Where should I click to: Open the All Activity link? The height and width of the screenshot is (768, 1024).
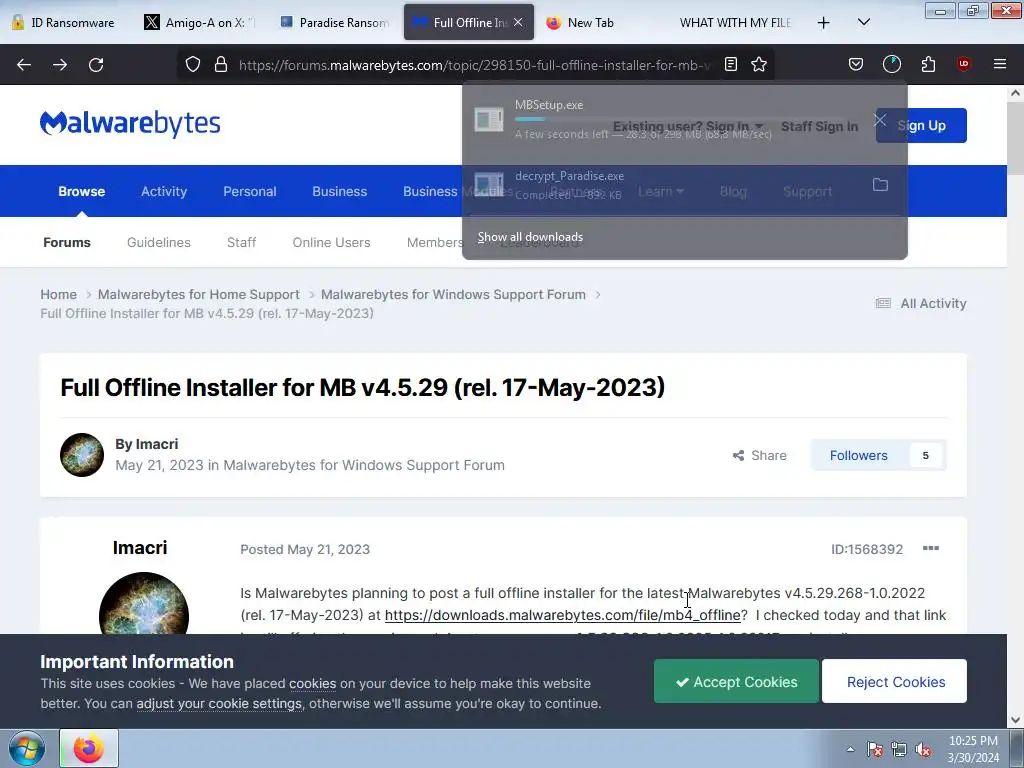920,303
